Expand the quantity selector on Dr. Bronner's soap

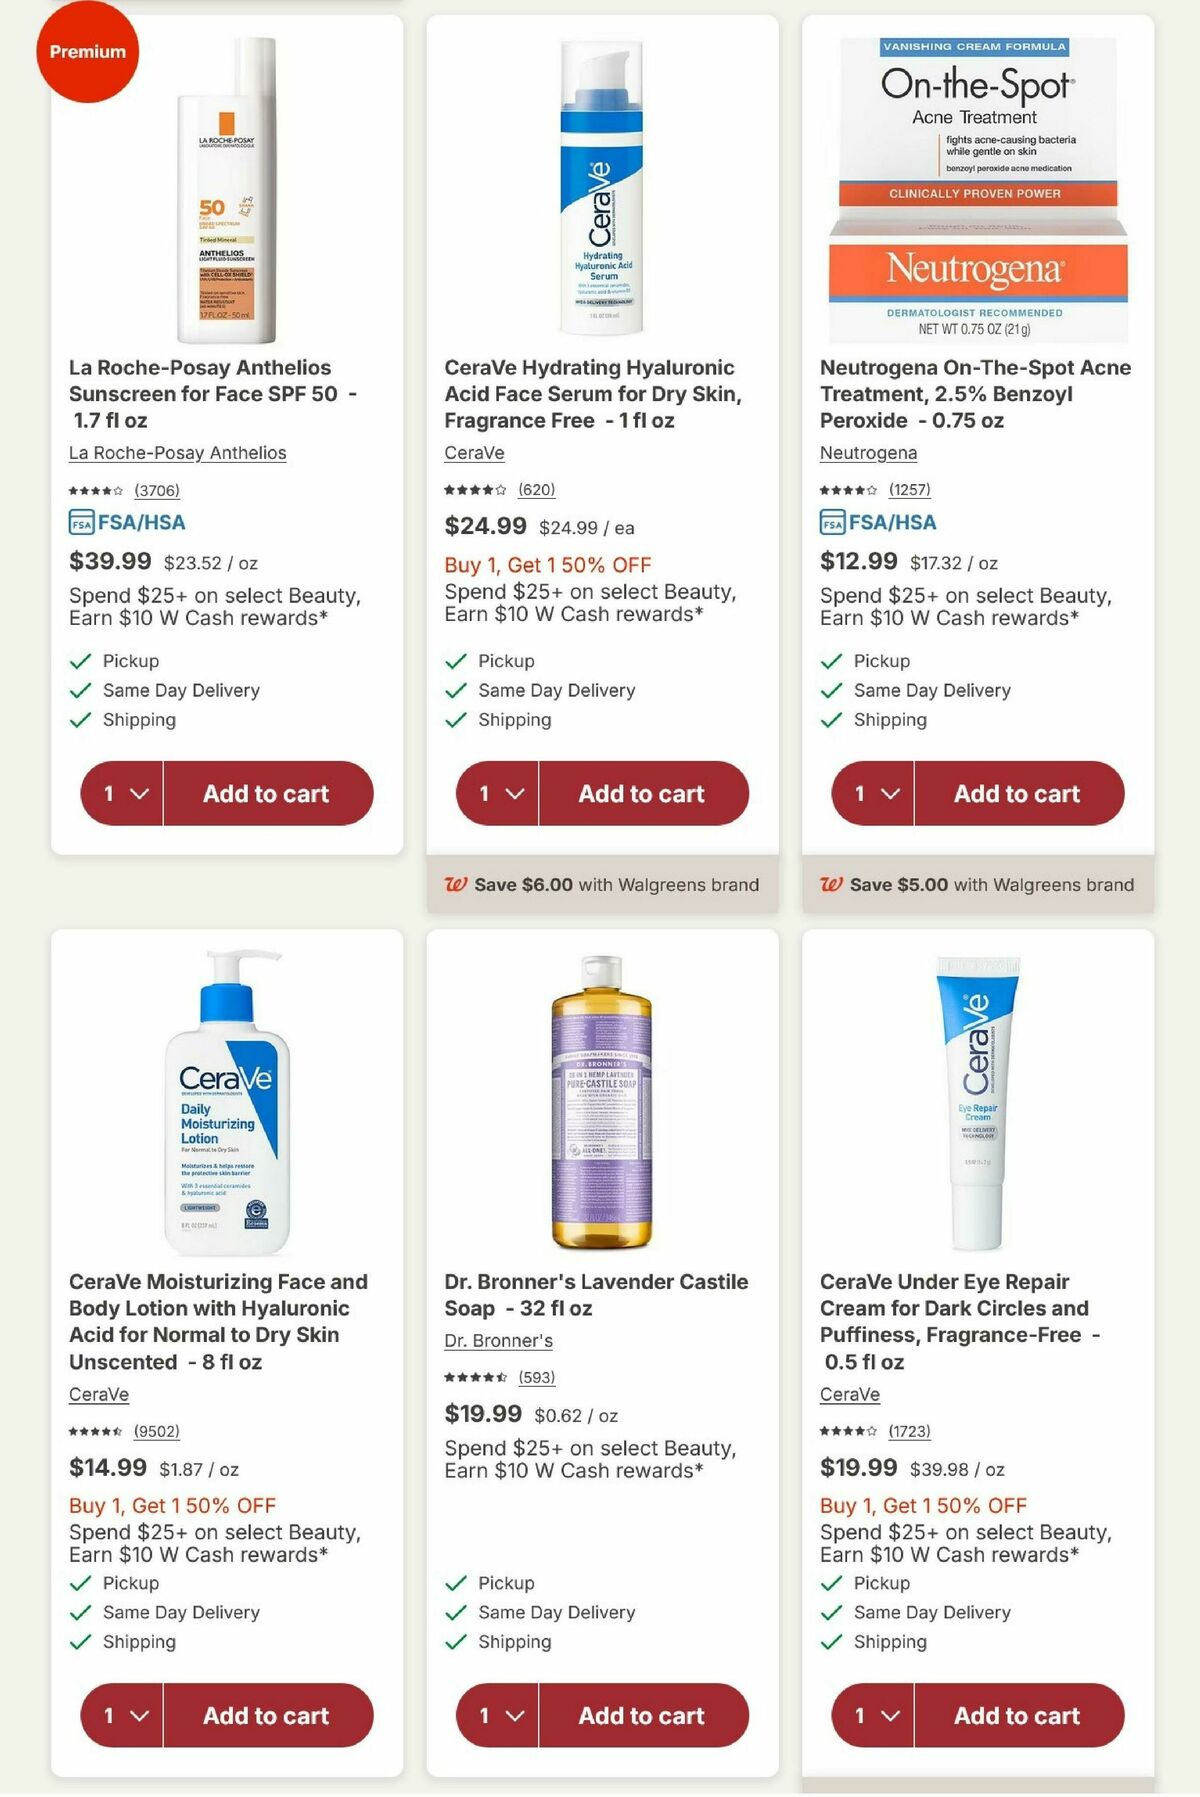click(x=496, y=1715)
